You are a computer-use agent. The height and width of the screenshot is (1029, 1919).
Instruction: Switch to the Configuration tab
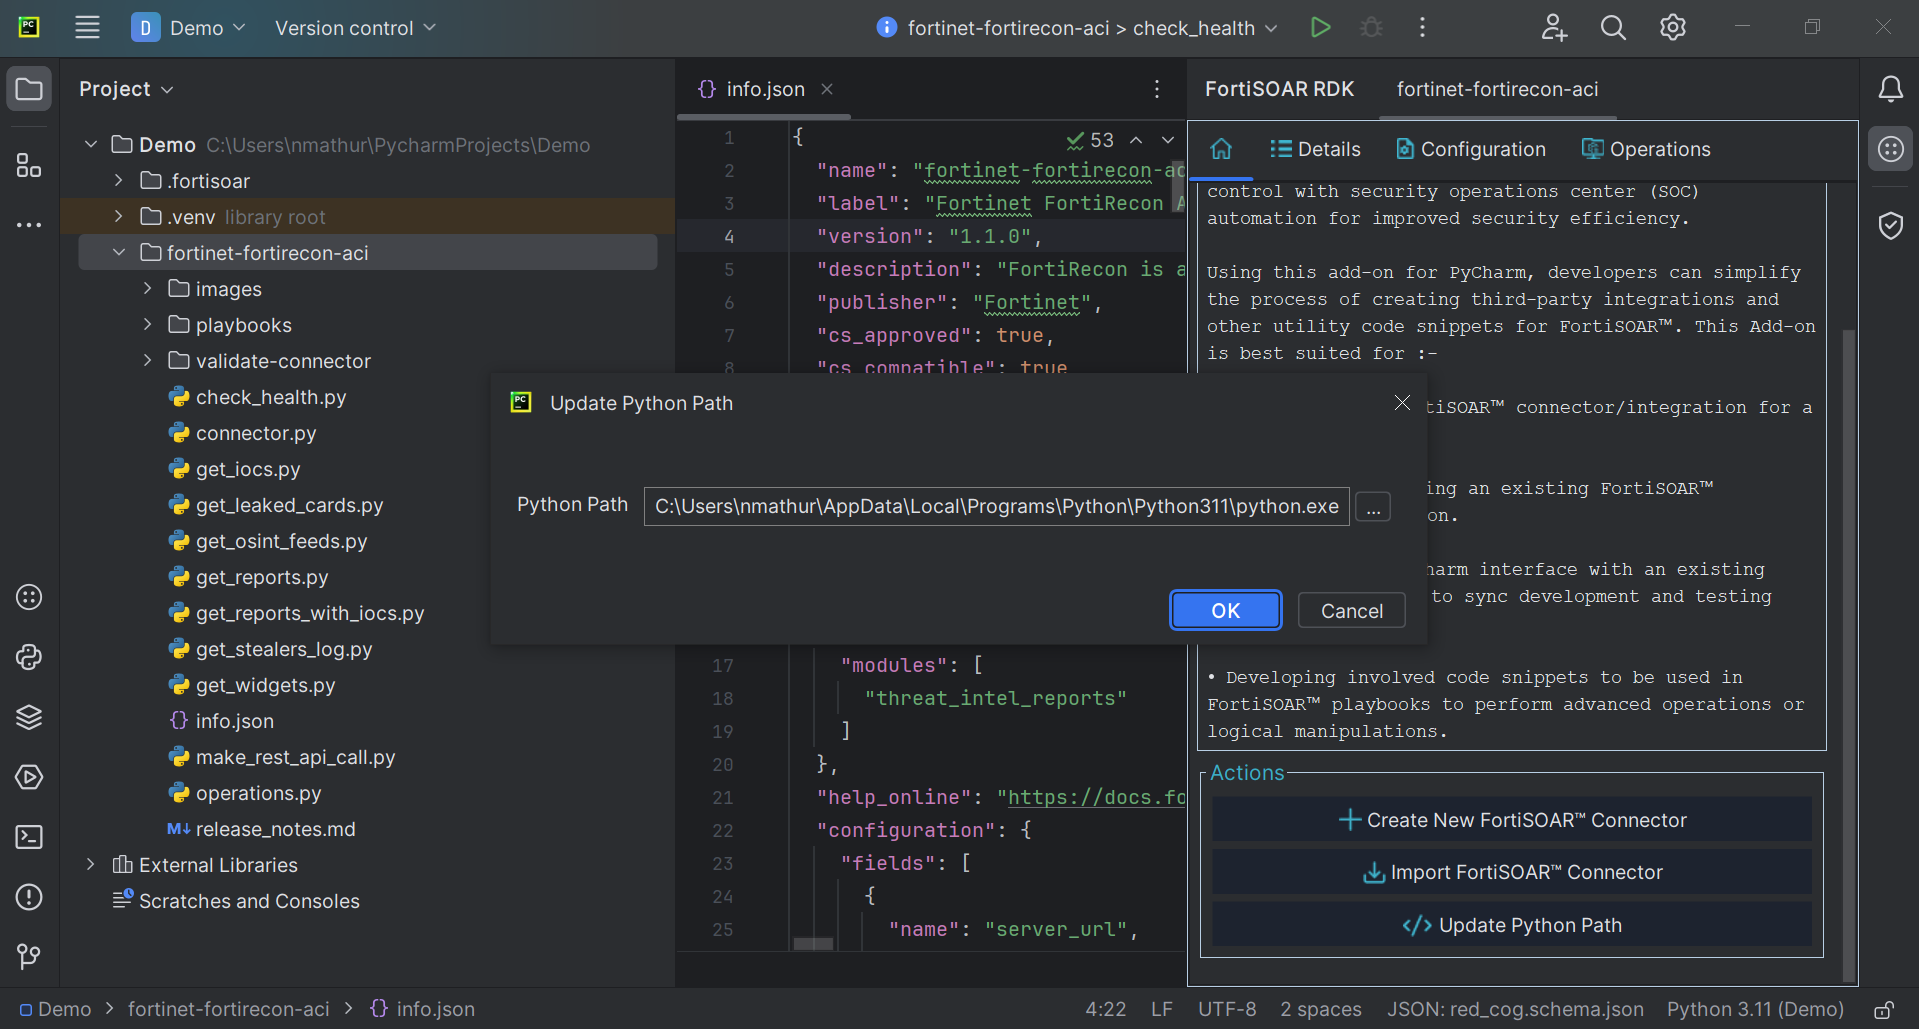(x=1470, y=150)
